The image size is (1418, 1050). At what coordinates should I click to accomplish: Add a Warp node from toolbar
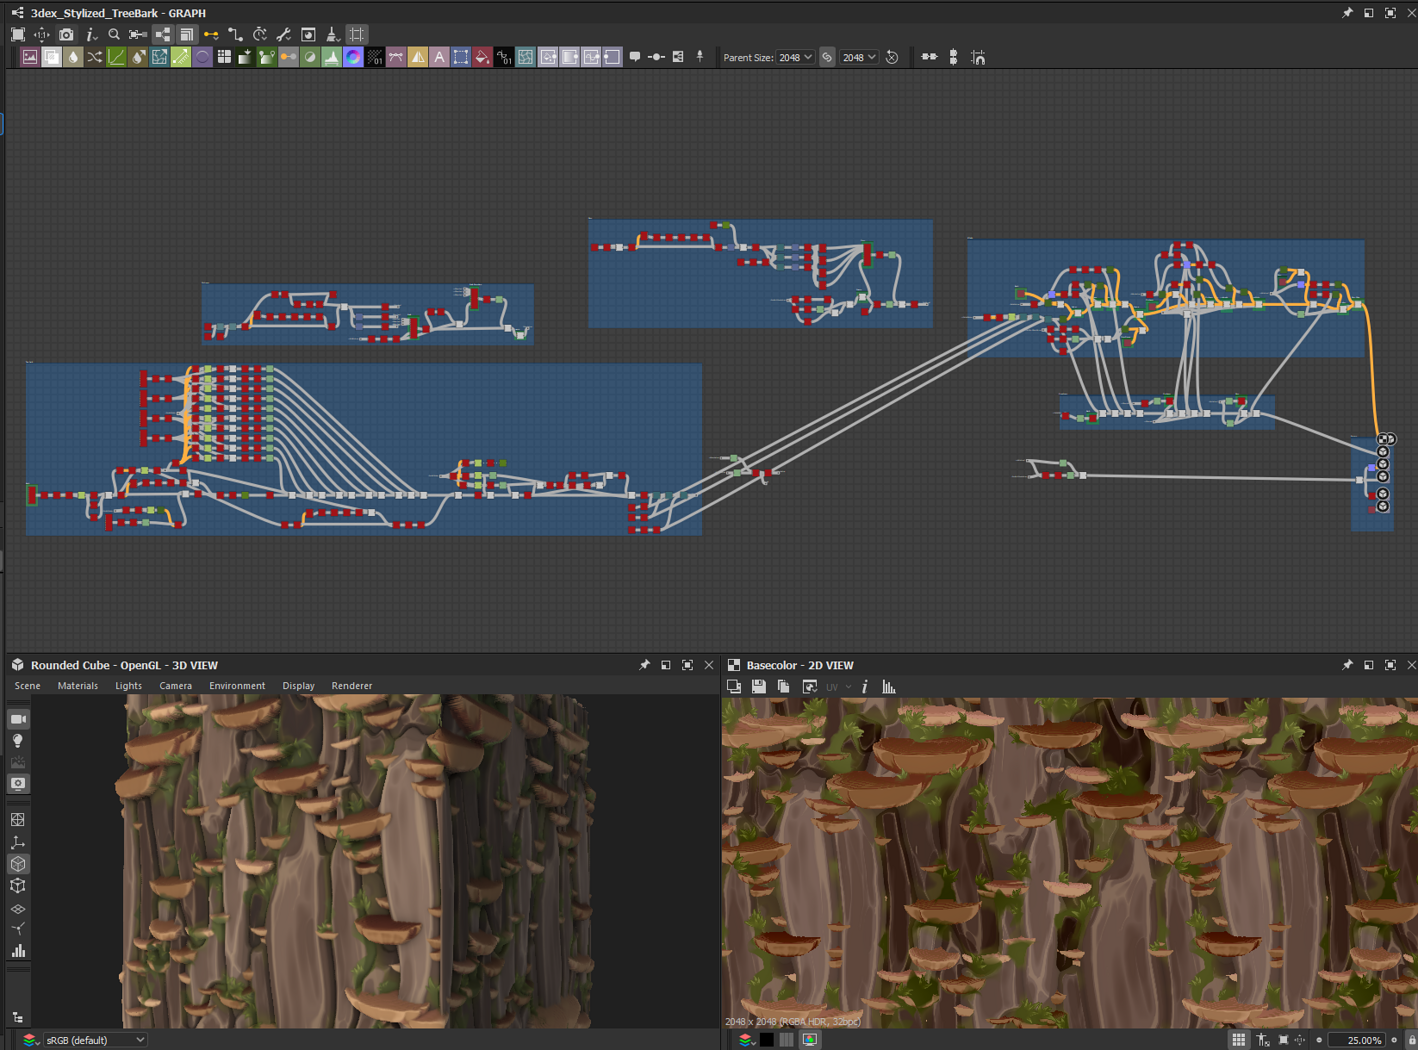coord(526,57)
